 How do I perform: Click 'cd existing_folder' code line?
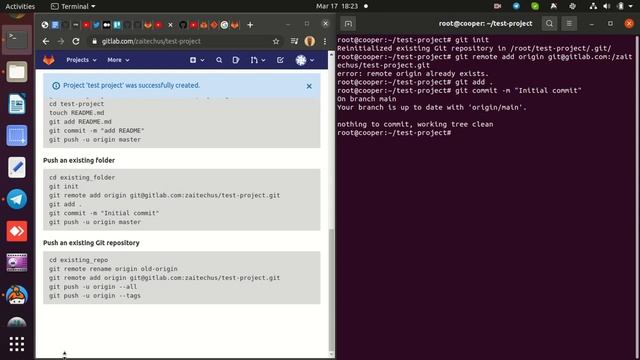[82, 177]
